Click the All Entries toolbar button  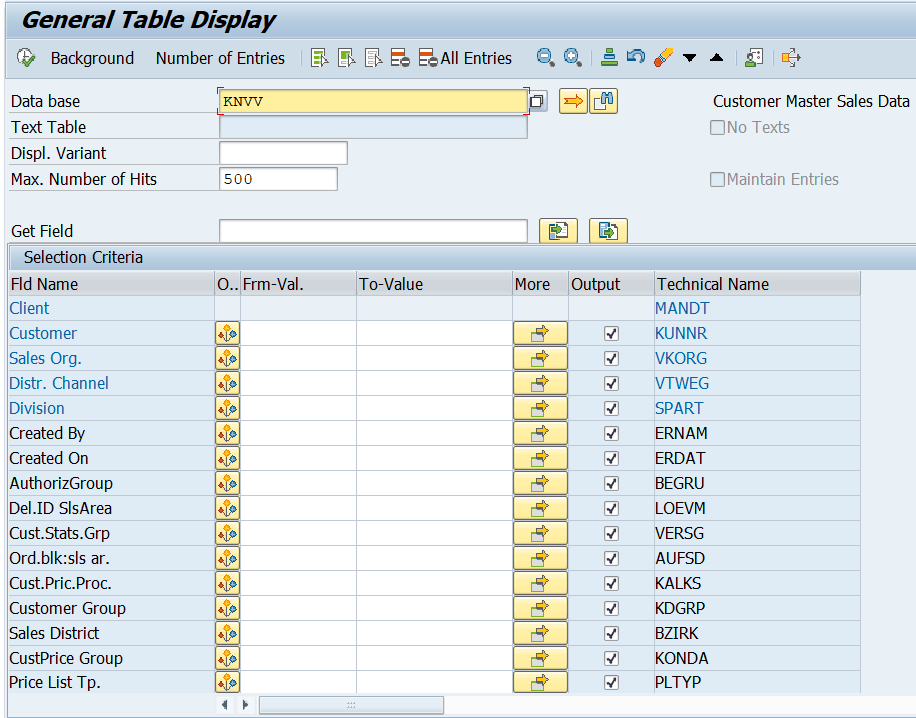click(x=466, y=58)
